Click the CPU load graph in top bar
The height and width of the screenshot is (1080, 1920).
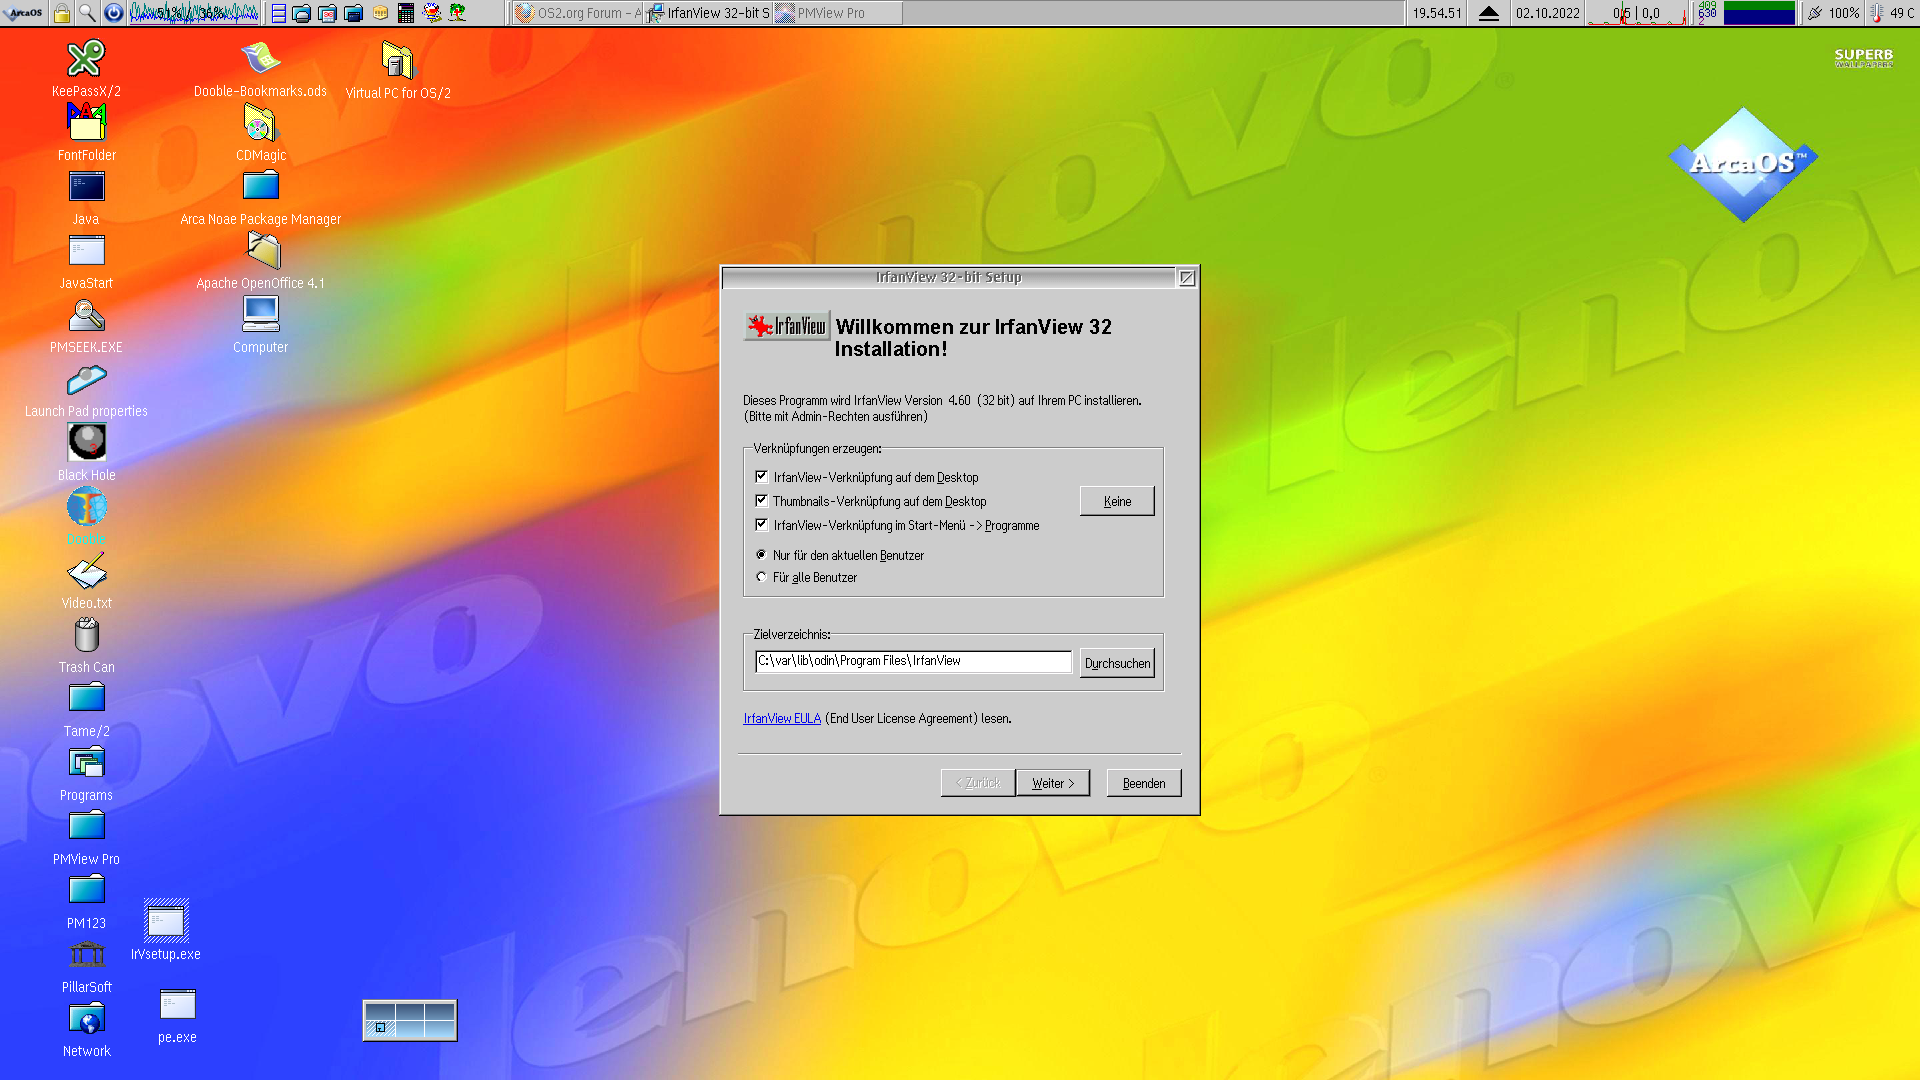coord(194,13)
